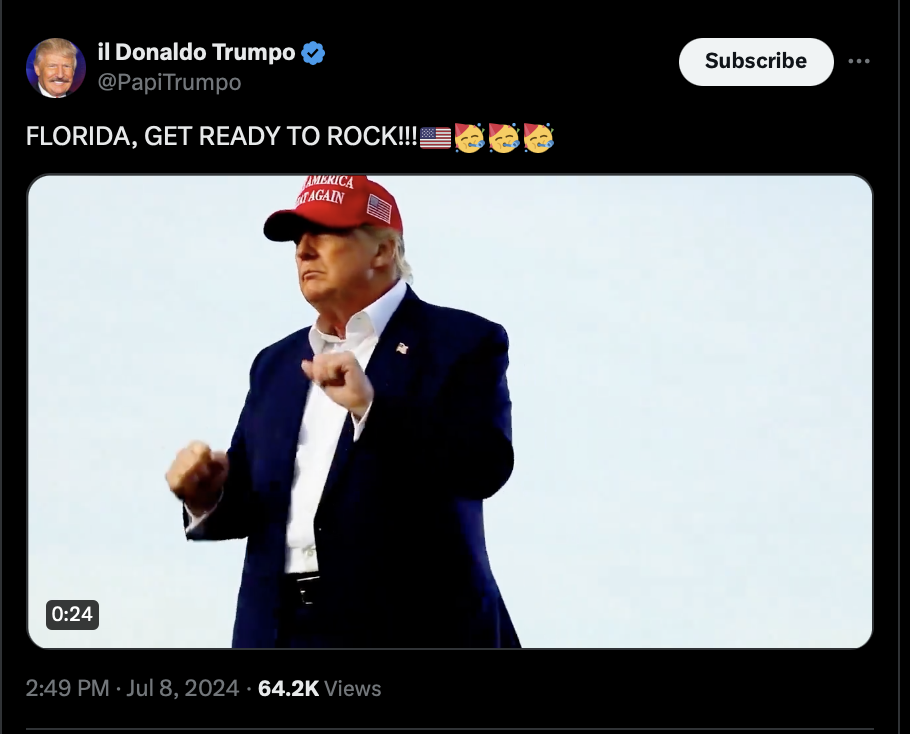Click the last party face emoji

(x=539, y=138)
